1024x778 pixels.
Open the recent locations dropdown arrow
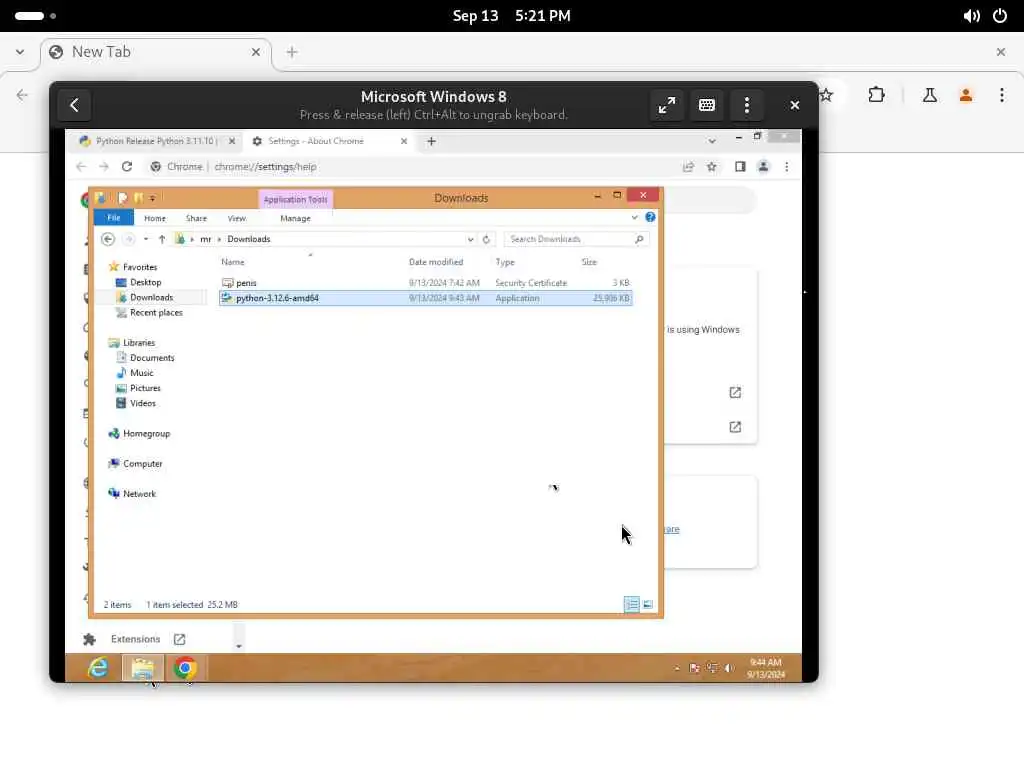tap(146, 239)
